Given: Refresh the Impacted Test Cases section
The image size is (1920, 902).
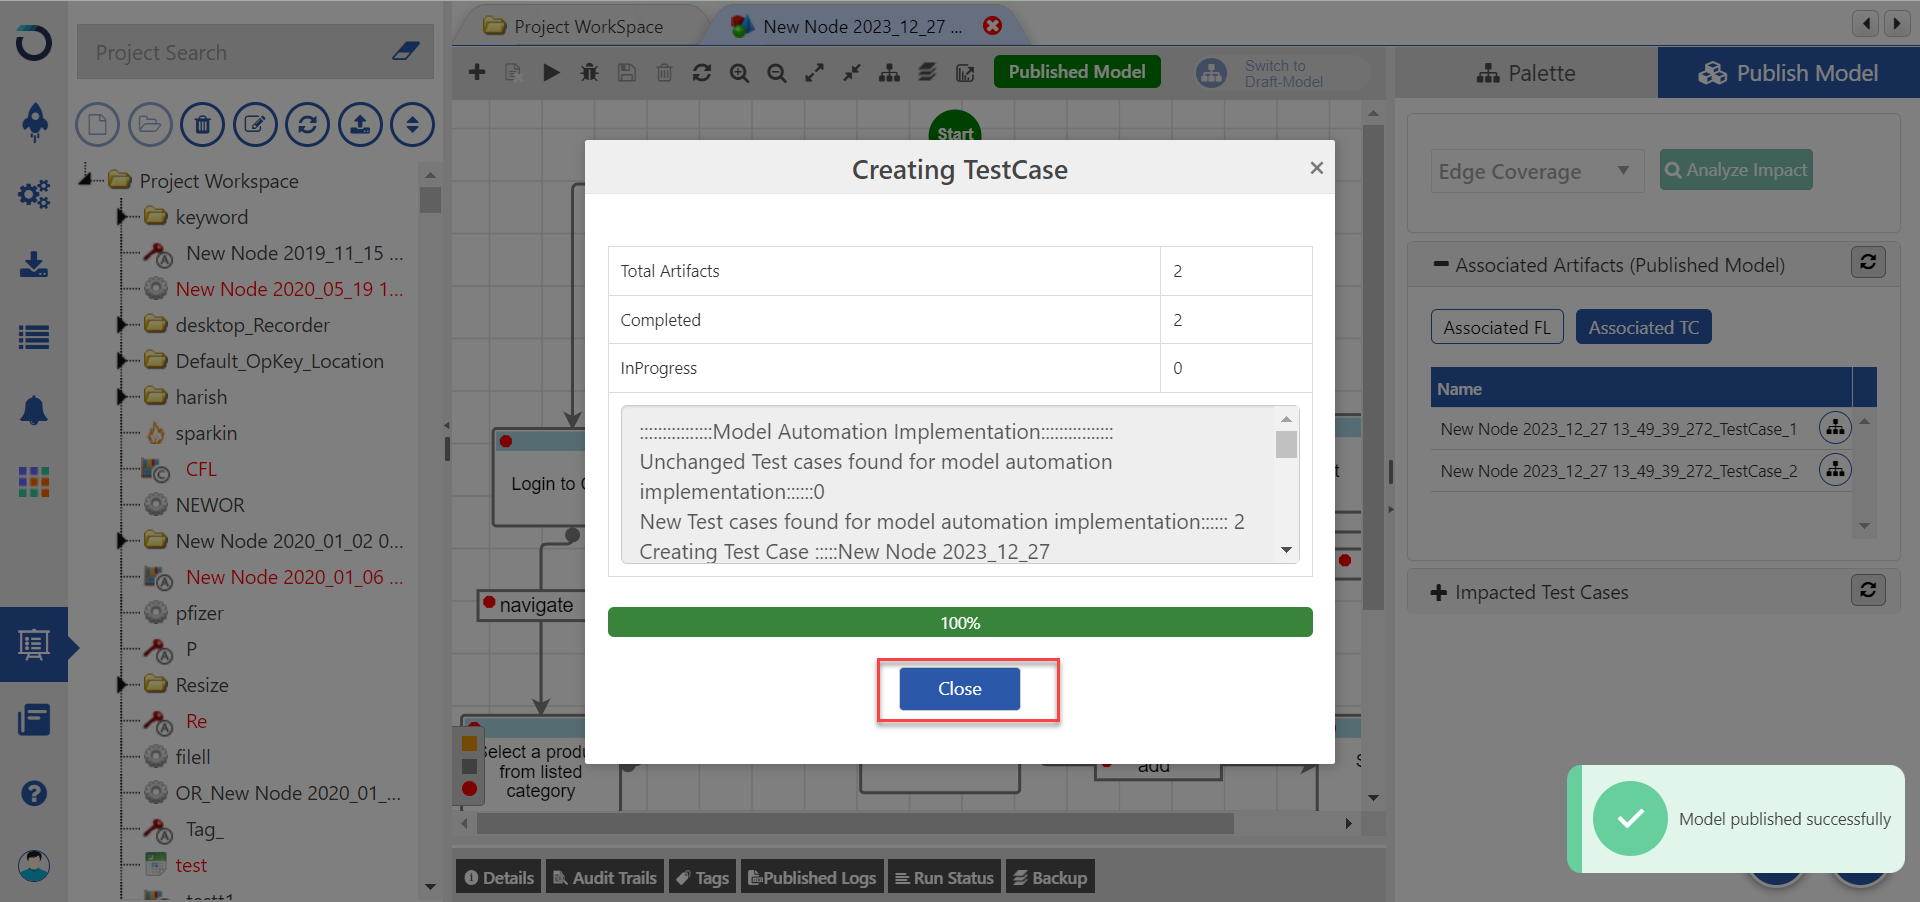Looking at the screenshot, I should (x=1868, y=590).
